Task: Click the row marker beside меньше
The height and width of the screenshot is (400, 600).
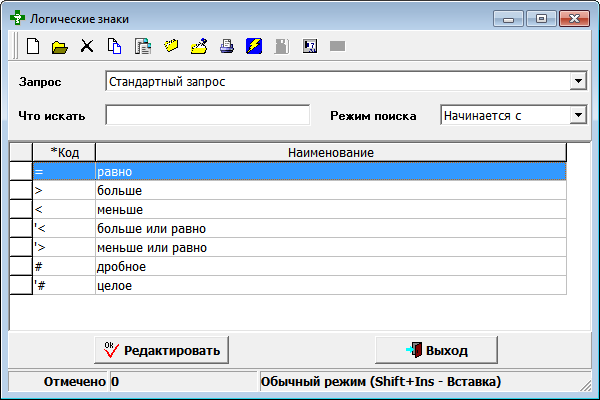Action: click(x=21, y=209)
